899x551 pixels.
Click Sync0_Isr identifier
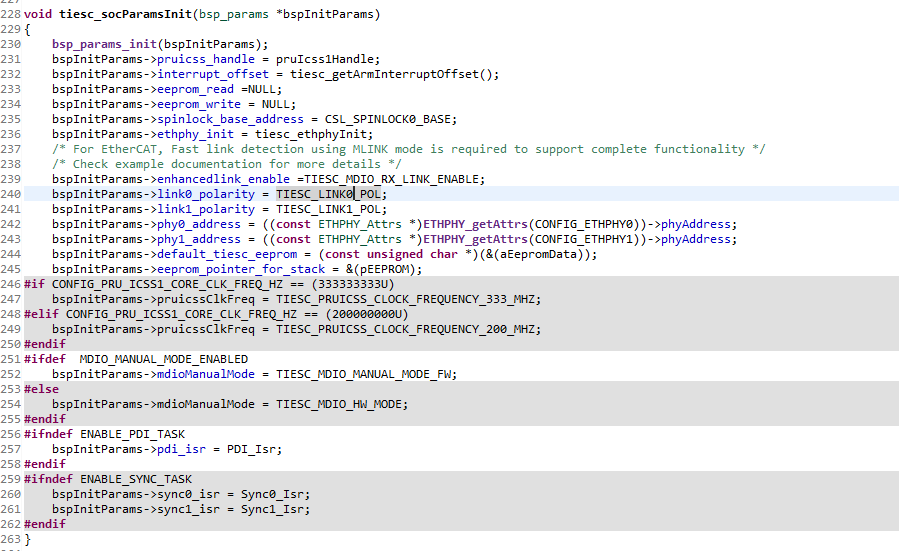[272, 494]
